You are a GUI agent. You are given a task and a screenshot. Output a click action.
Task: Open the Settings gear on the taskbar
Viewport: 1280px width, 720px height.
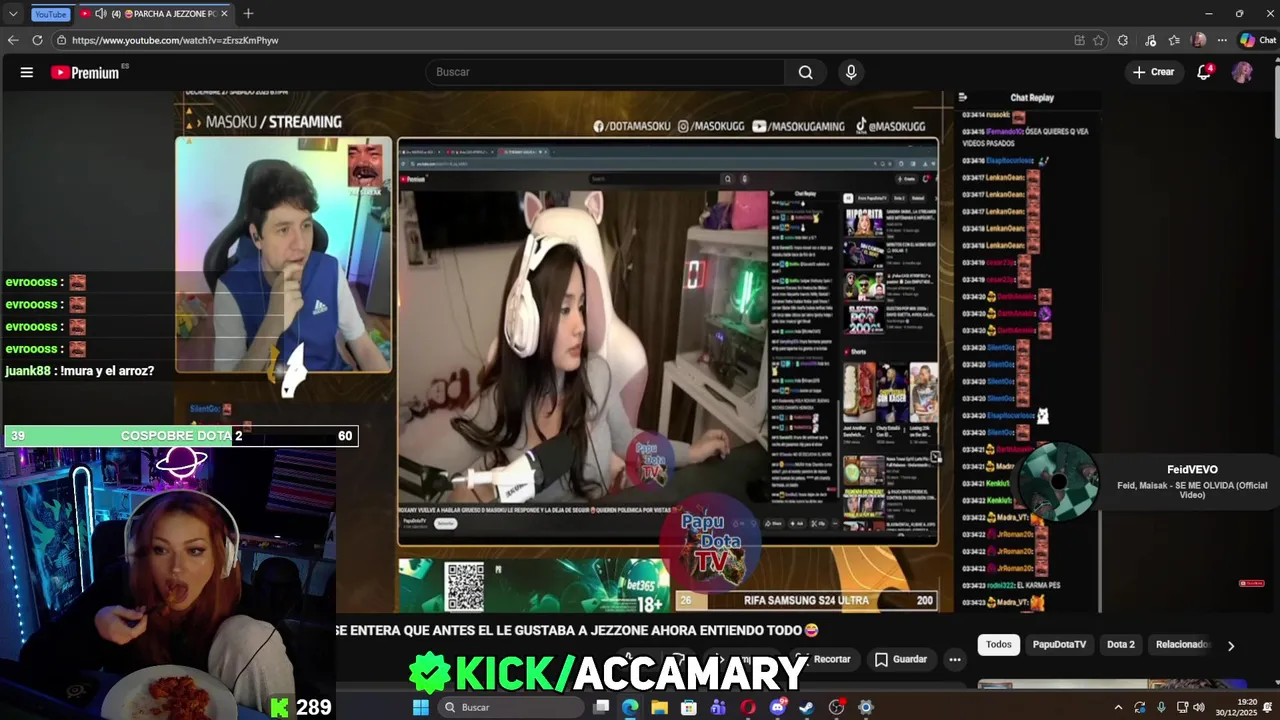[x=866, y=707]
